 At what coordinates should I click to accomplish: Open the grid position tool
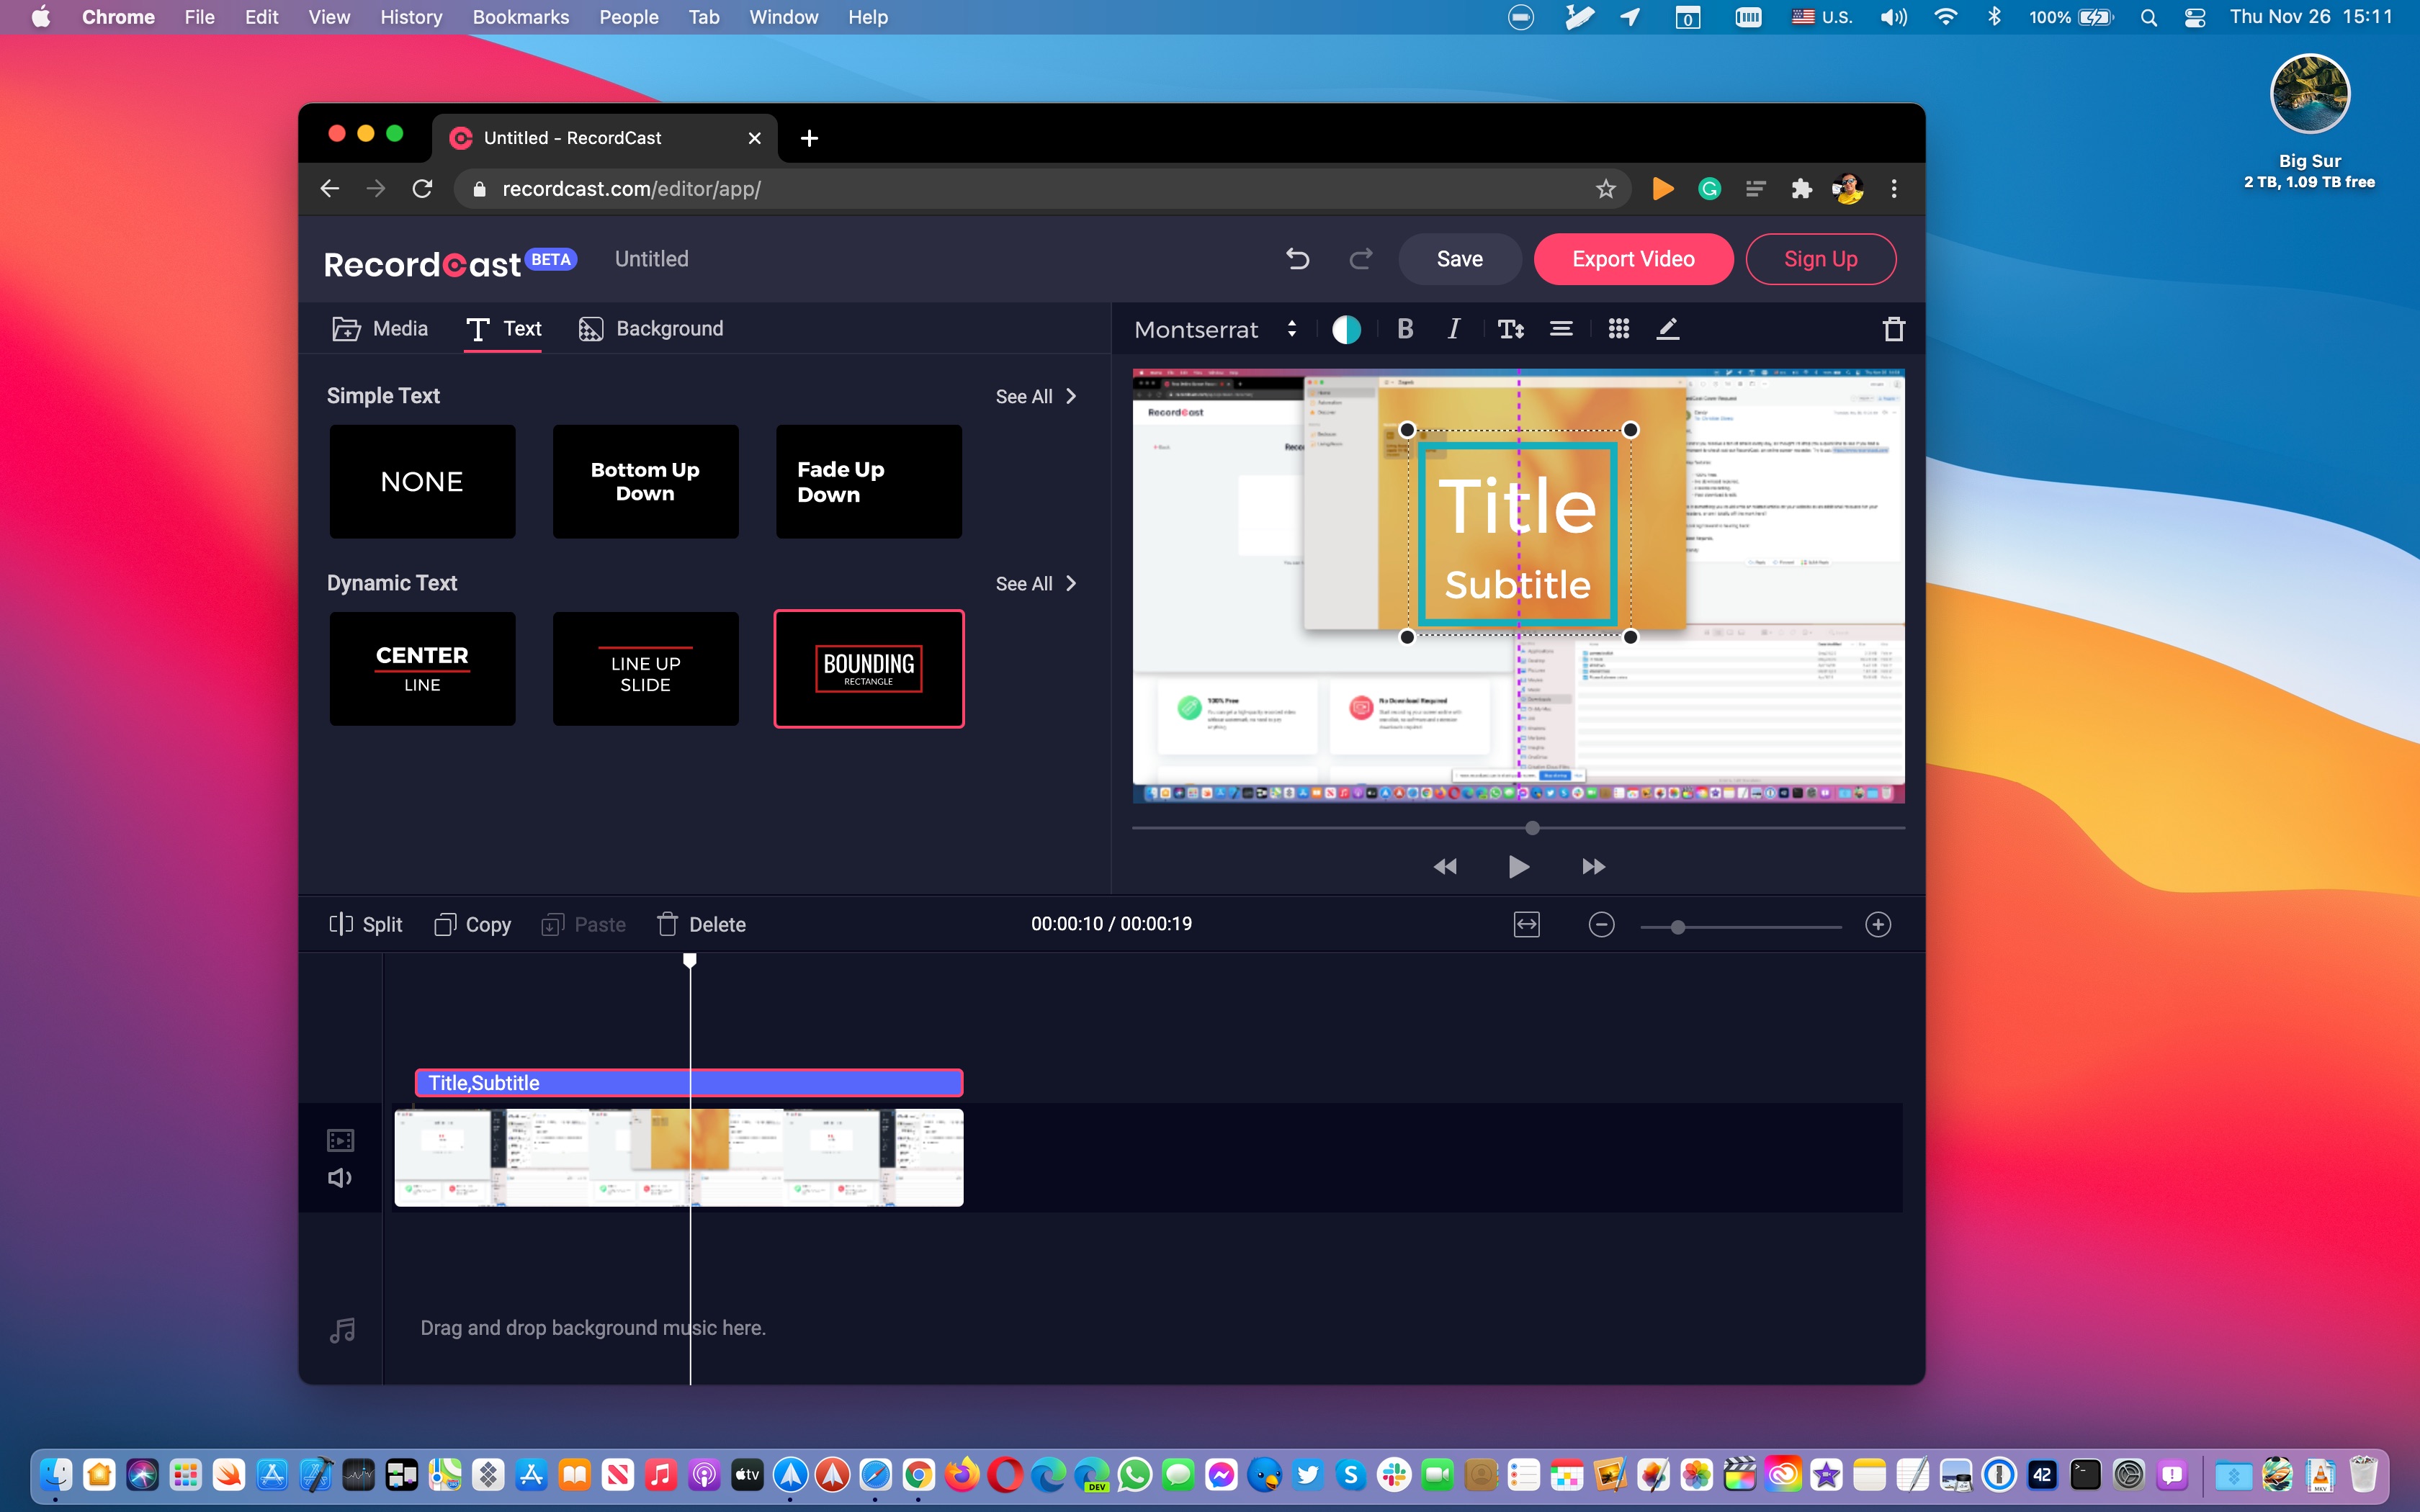tap(1618, 329)
